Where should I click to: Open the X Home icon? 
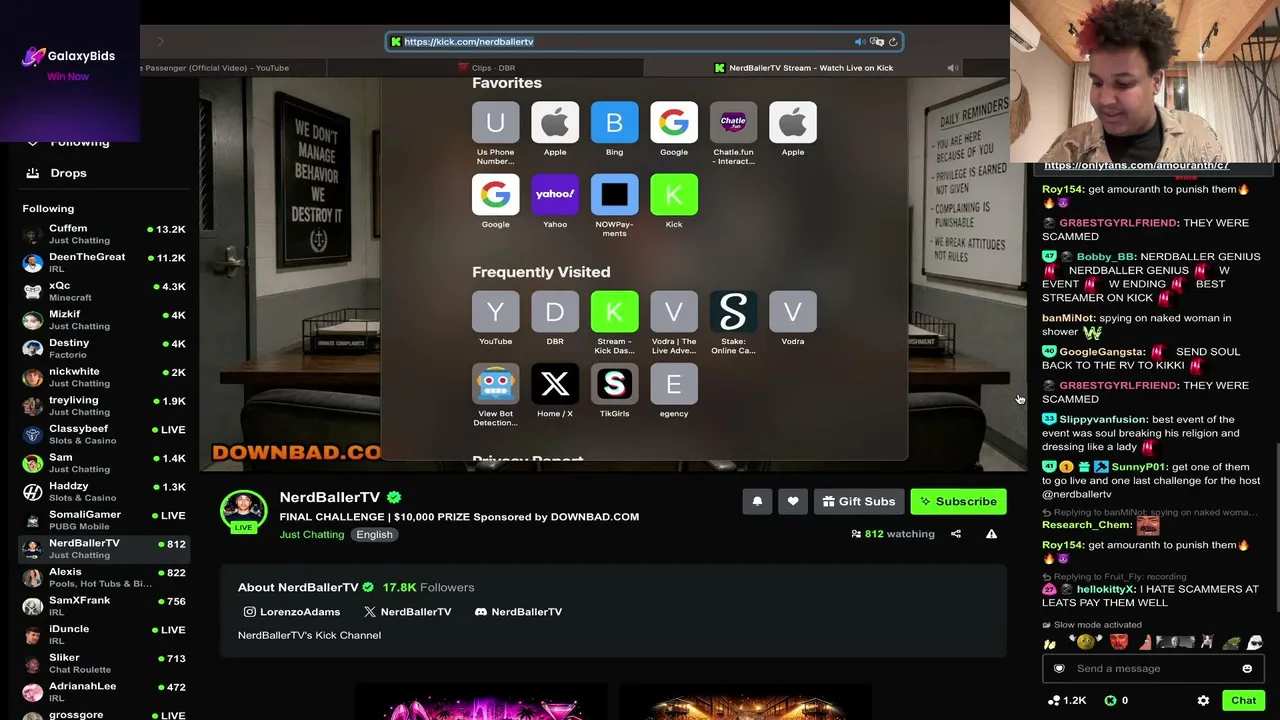[555, 384]
